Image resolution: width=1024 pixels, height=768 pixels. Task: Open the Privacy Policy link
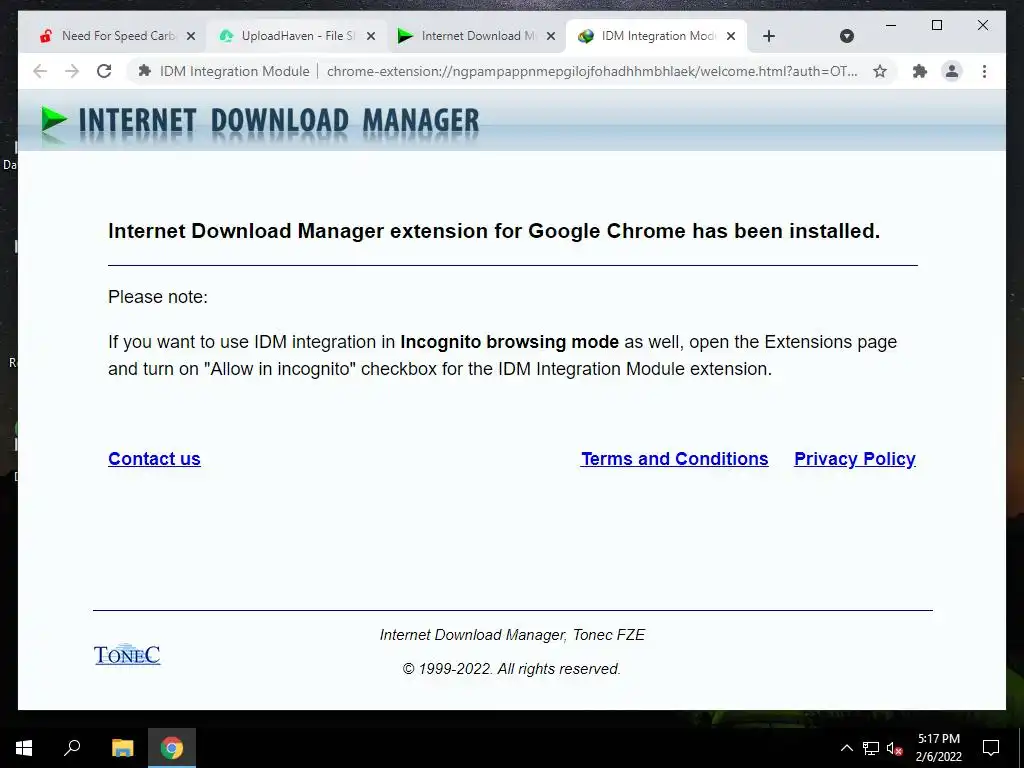[x=855, y=459]
